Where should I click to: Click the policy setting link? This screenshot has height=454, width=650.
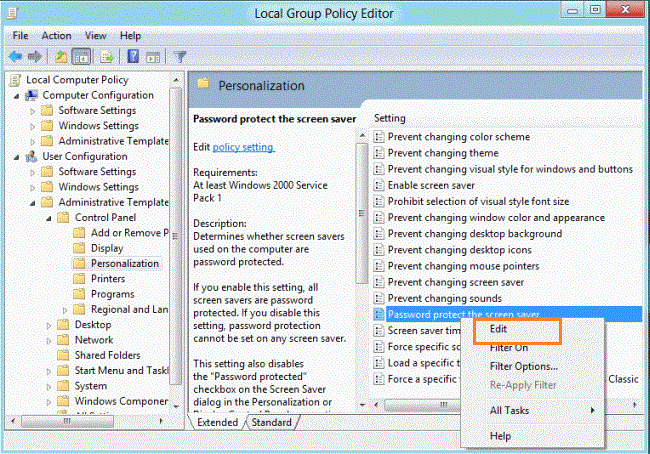click(x=243, y=147)
